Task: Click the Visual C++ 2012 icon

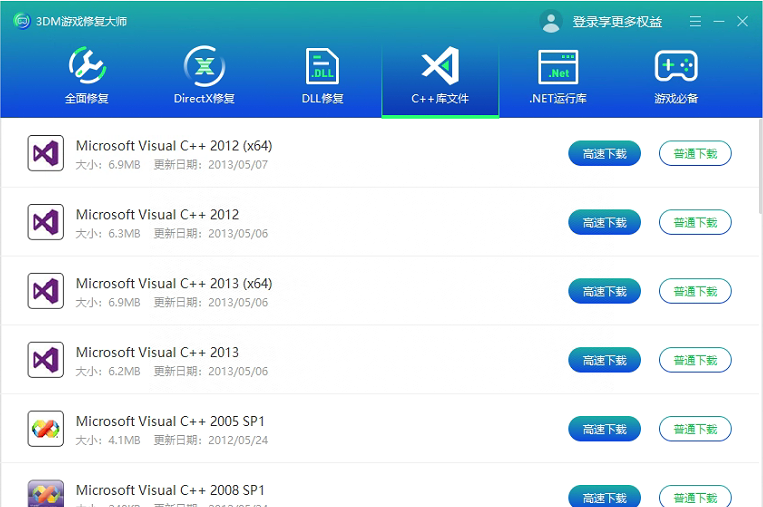Action: pos(46,222)
